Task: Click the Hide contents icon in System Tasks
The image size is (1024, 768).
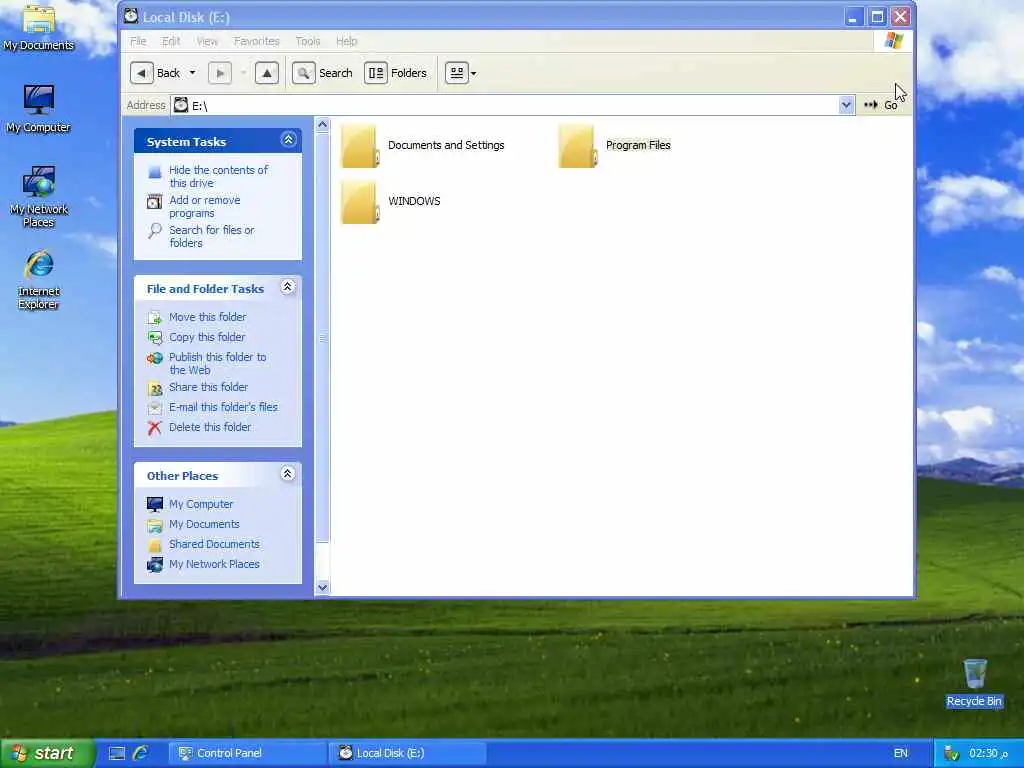Action: click(155, 172)
